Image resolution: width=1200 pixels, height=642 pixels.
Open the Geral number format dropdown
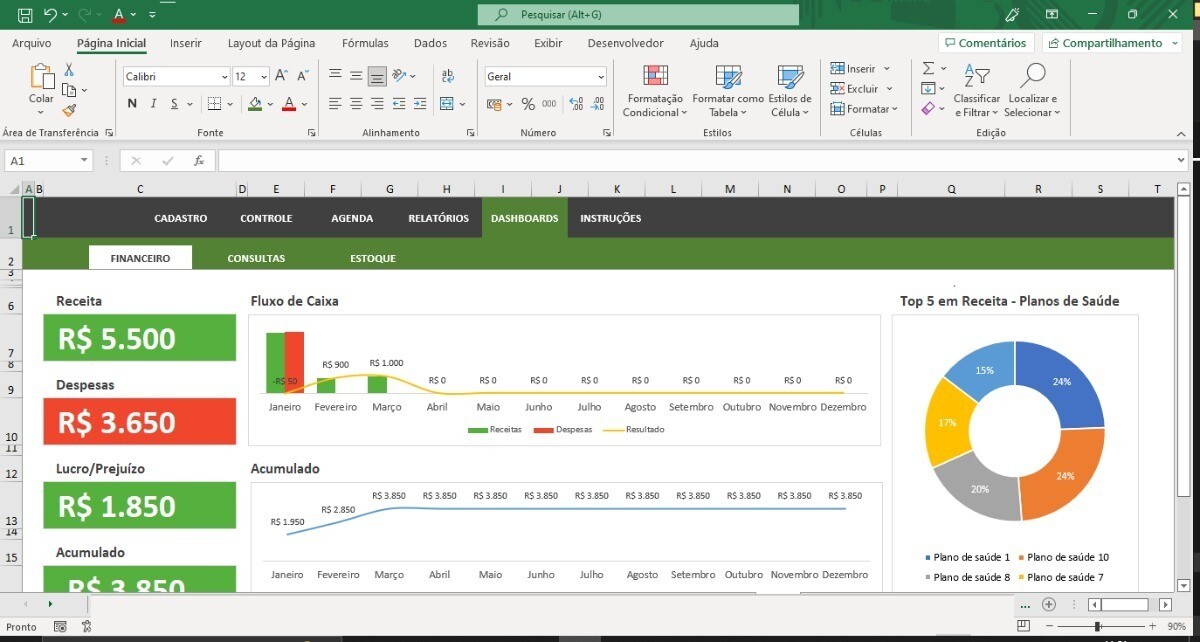(x=600, y=77)
